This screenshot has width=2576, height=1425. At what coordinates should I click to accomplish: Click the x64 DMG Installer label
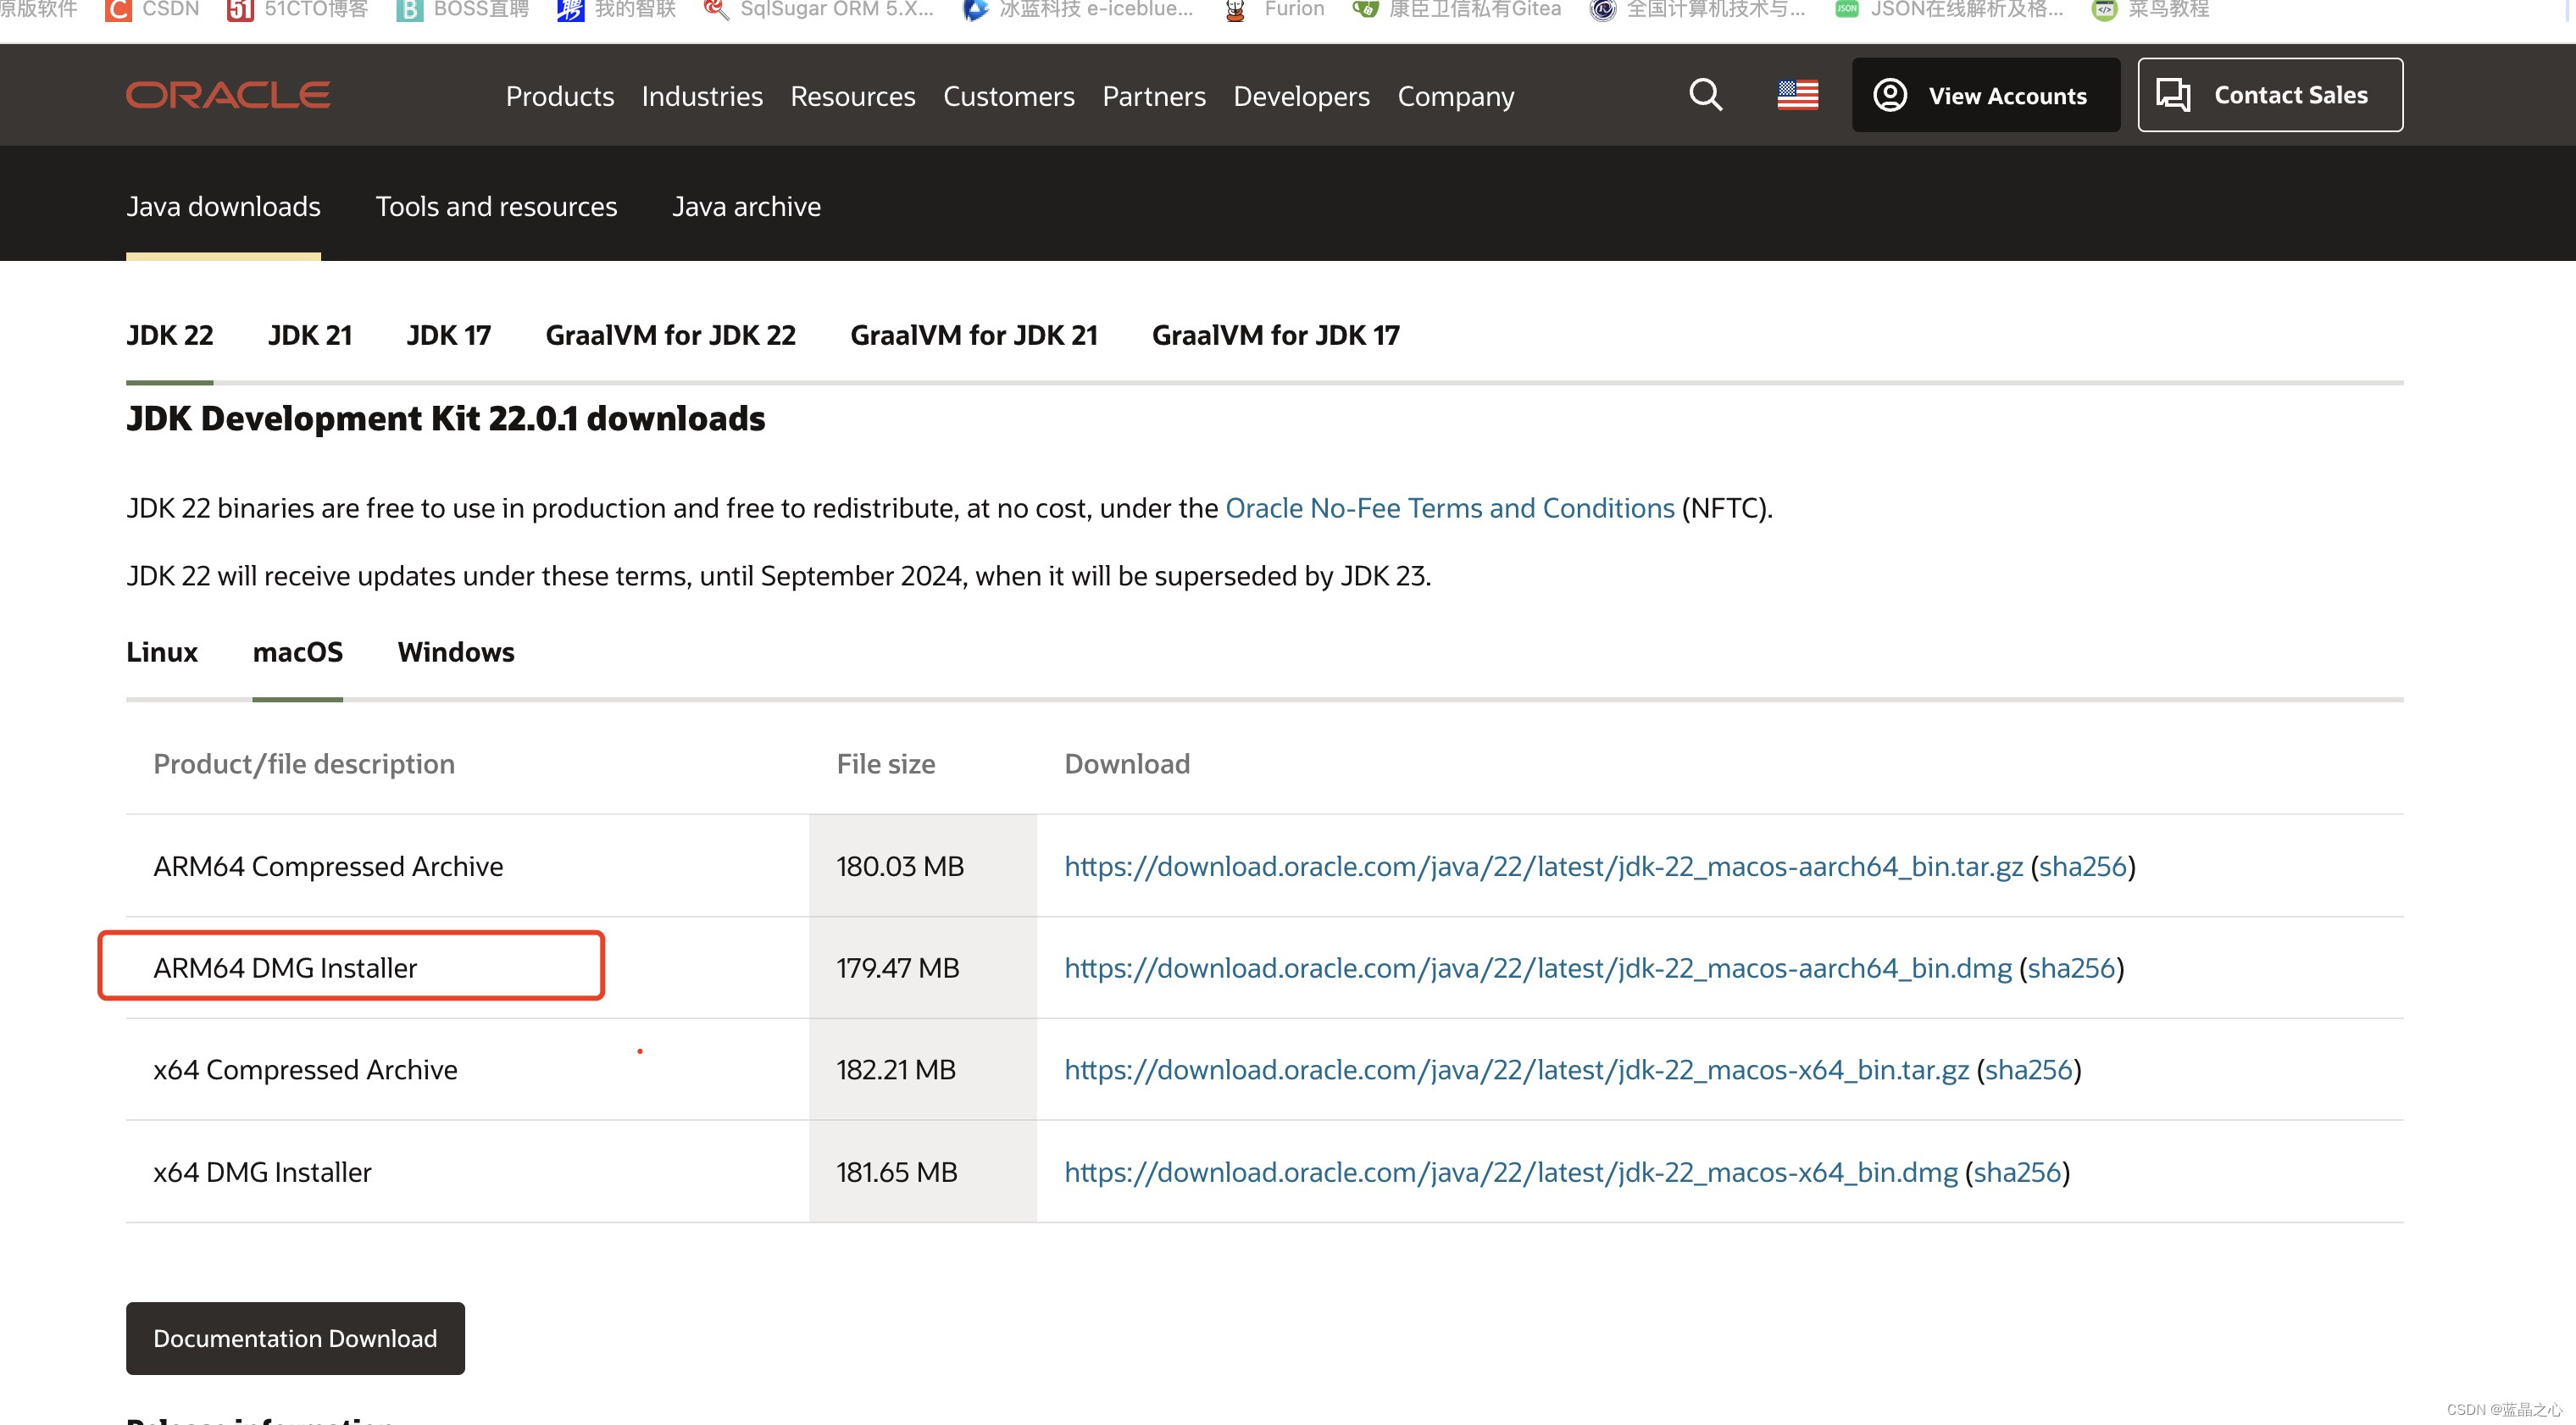pos(262,1172)
